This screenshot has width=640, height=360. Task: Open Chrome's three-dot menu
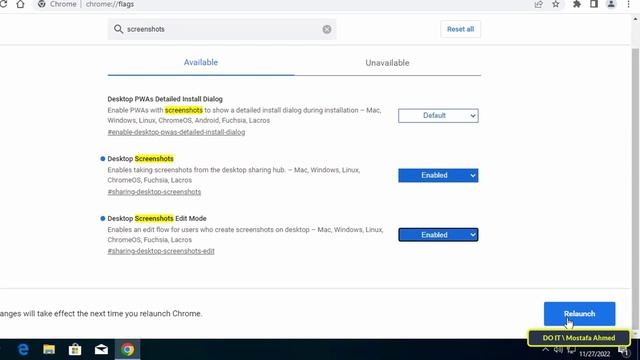[628, 4]
